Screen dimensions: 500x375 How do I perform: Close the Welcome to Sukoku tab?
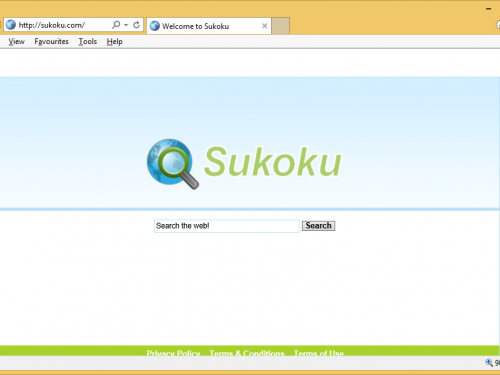[x=265, y=26]
